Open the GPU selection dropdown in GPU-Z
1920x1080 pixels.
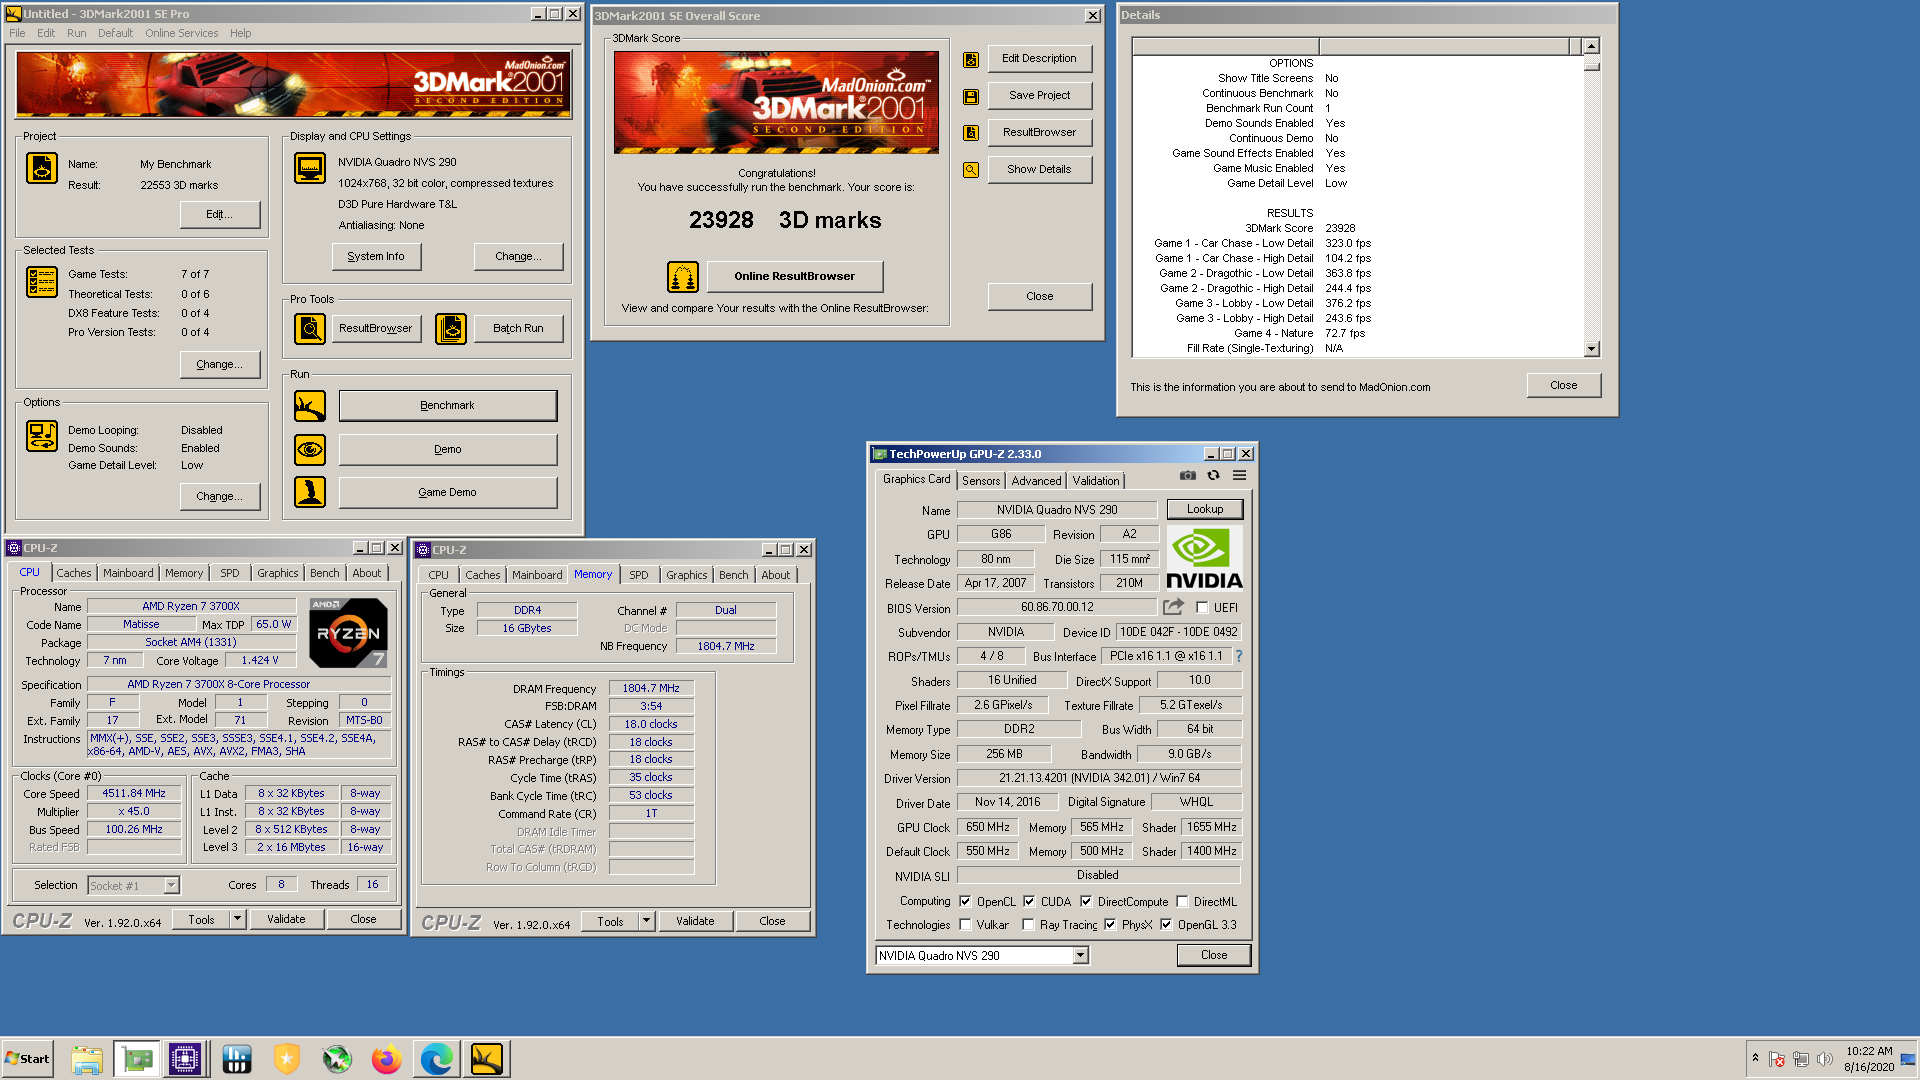pyautogui.click(x=1081, y=956)
